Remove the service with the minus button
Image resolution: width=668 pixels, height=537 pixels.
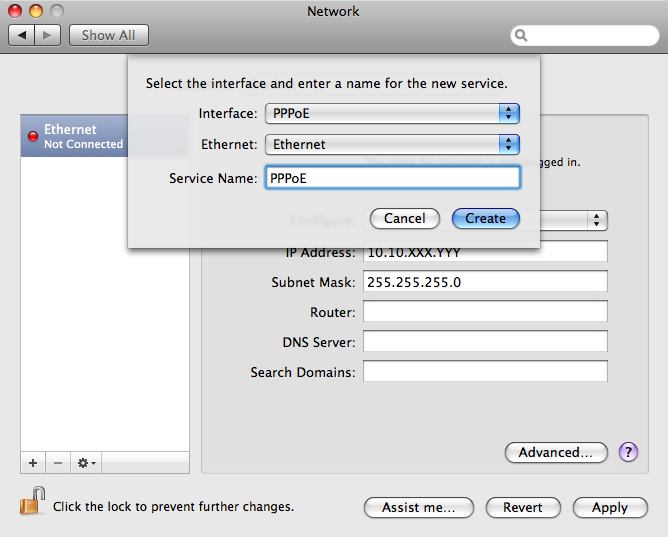tap(58, 463)
